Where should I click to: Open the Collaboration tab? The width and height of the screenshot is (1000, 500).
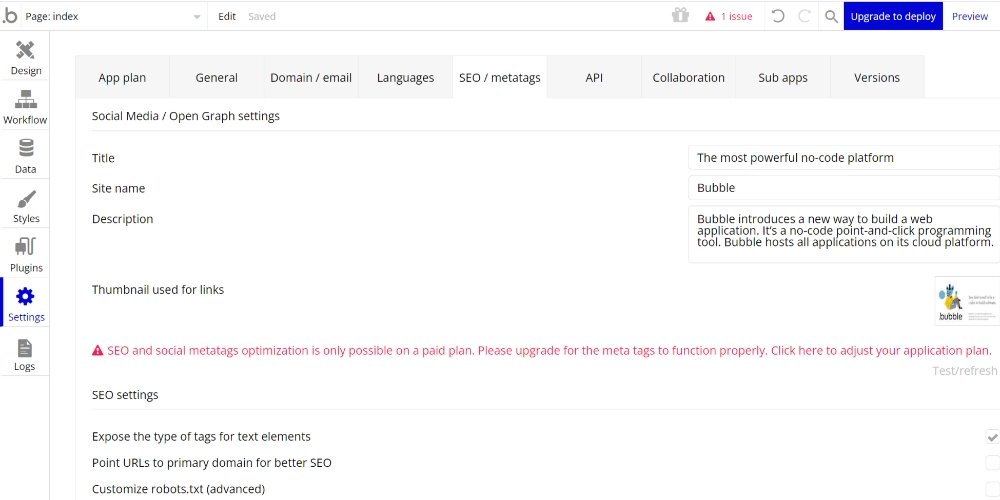tap(688, 78)
